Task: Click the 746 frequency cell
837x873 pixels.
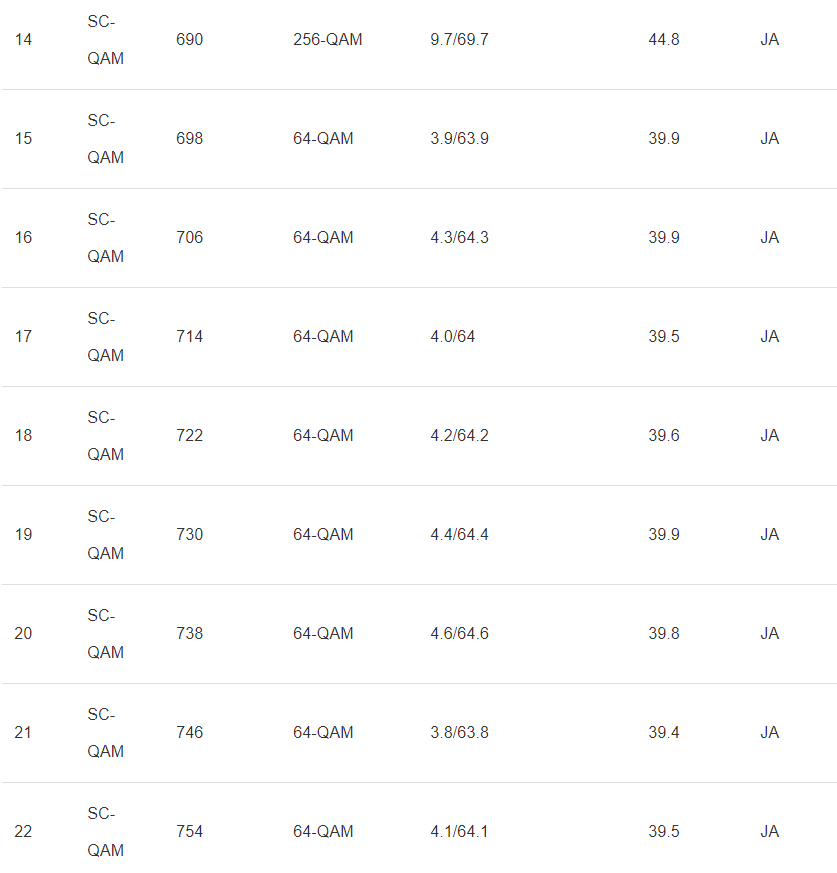Action: (x=189, y=733)
